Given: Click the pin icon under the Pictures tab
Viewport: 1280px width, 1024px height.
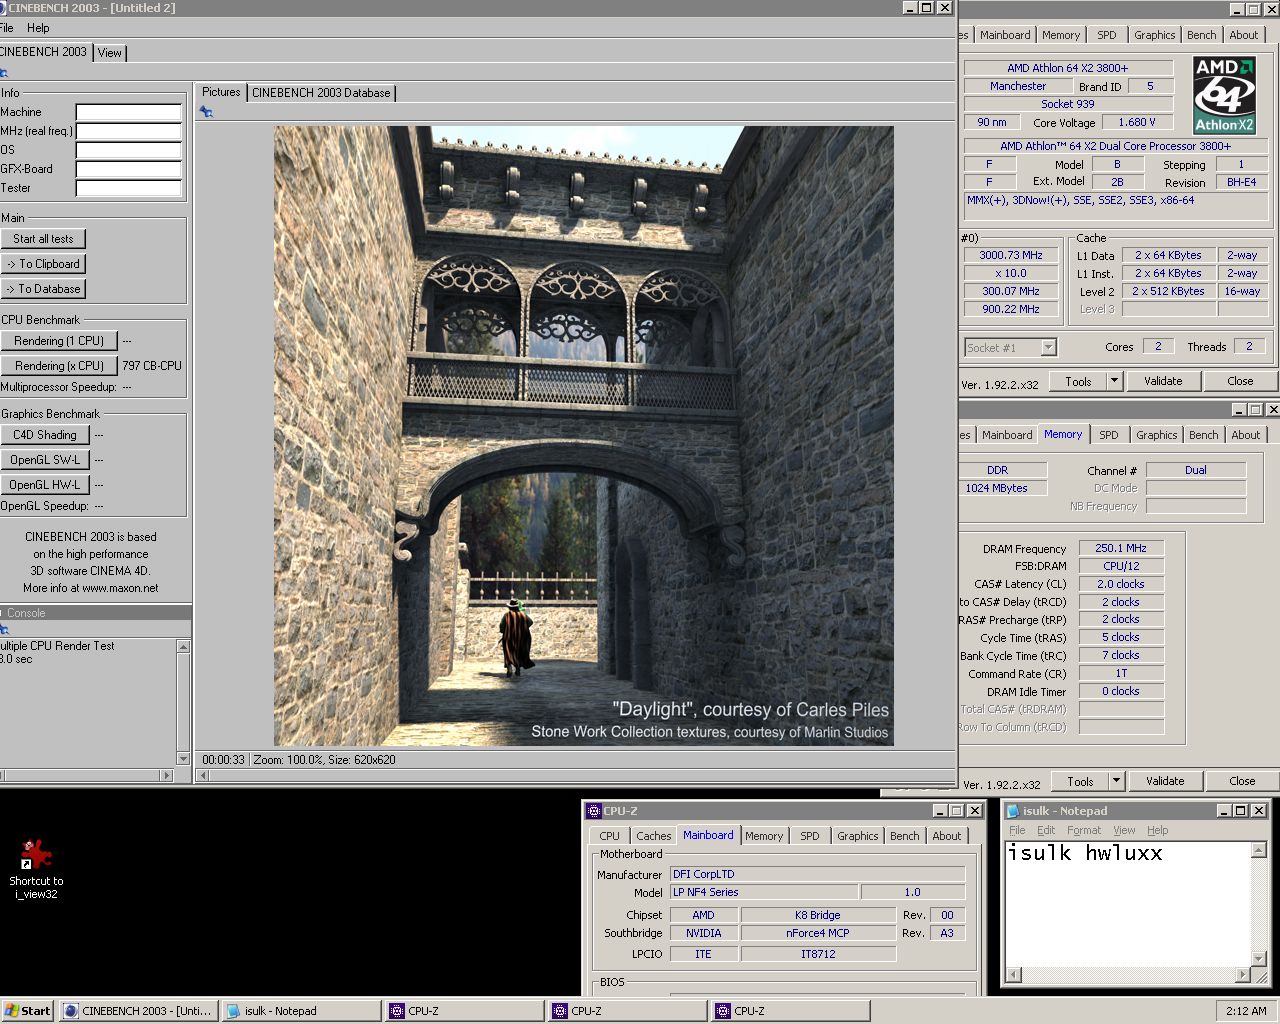Looking at the screenshot, I should 206,112.
